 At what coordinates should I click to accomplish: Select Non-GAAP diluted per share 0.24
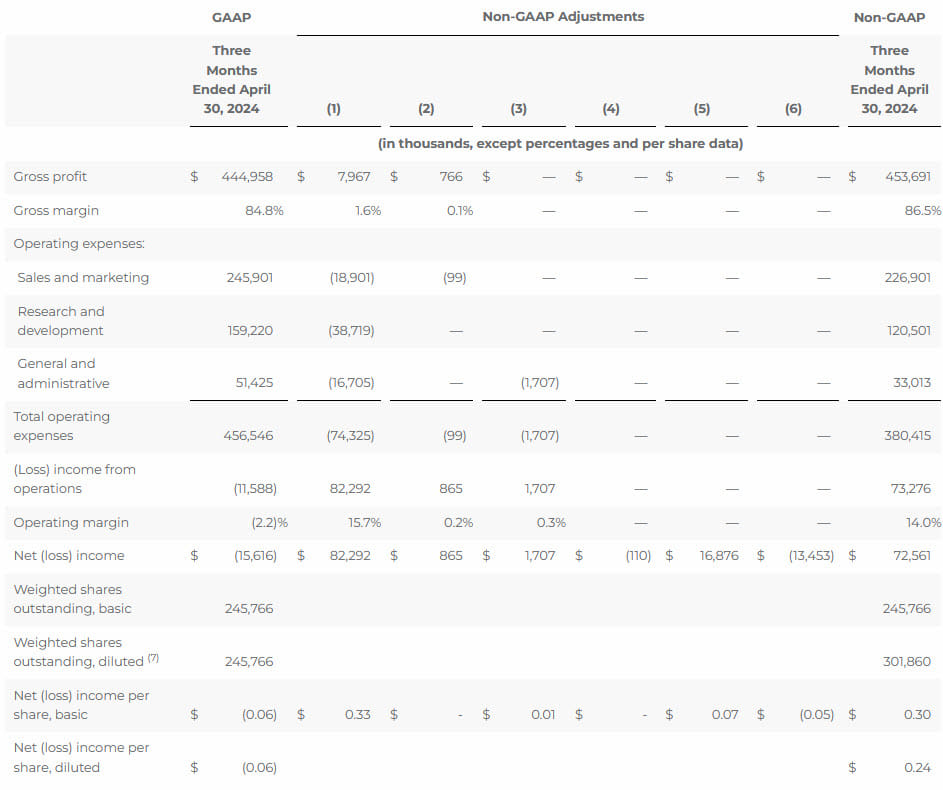click(x=917, y=768)
